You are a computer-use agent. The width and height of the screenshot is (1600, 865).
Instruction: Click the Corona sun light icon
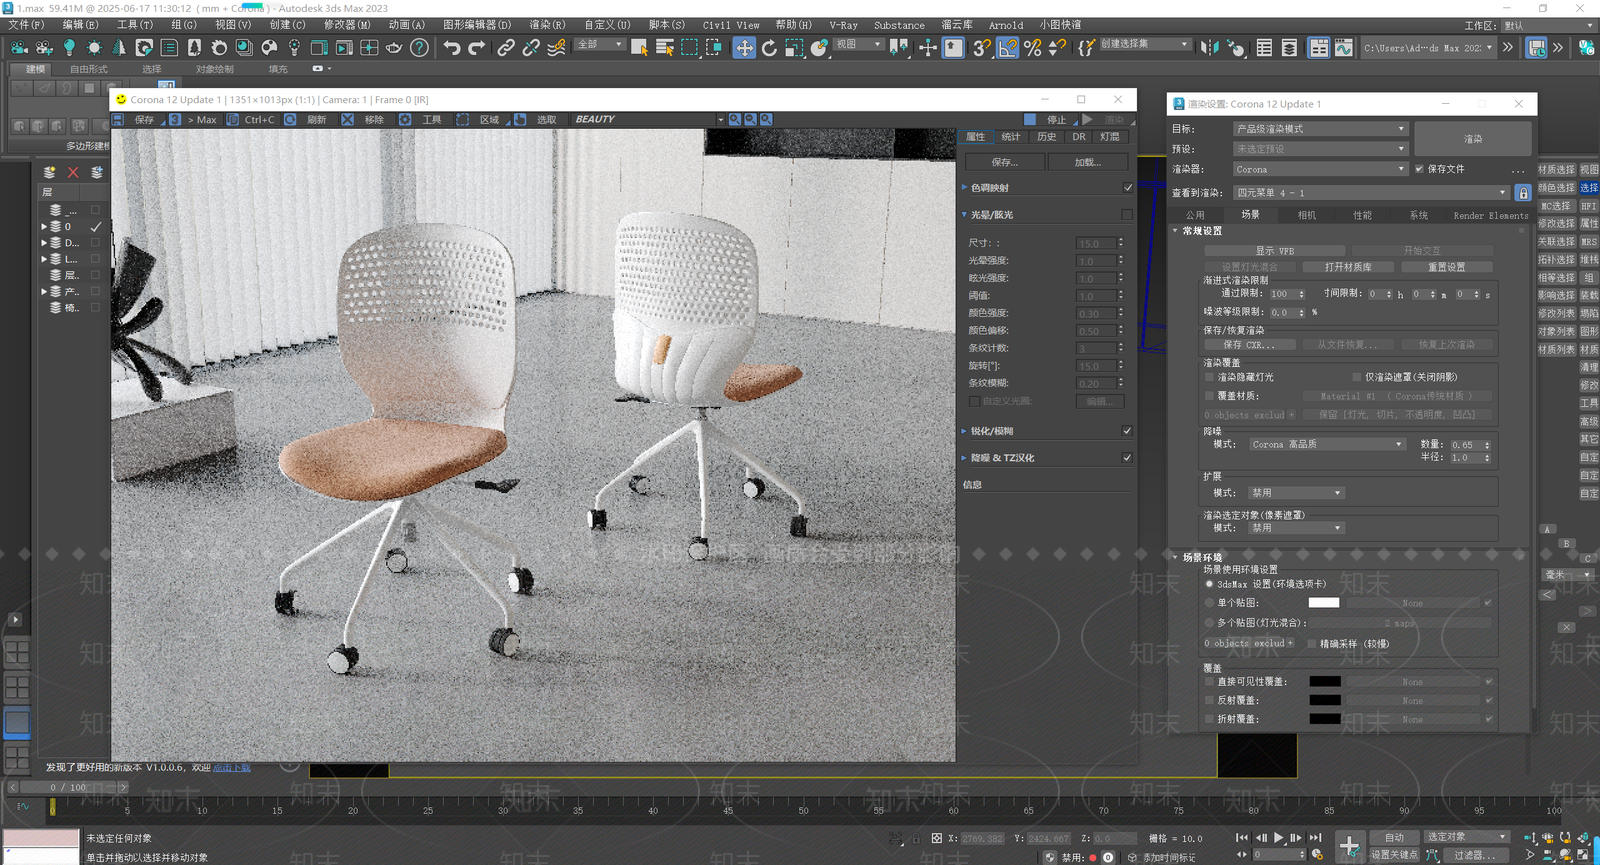(94, 47)
